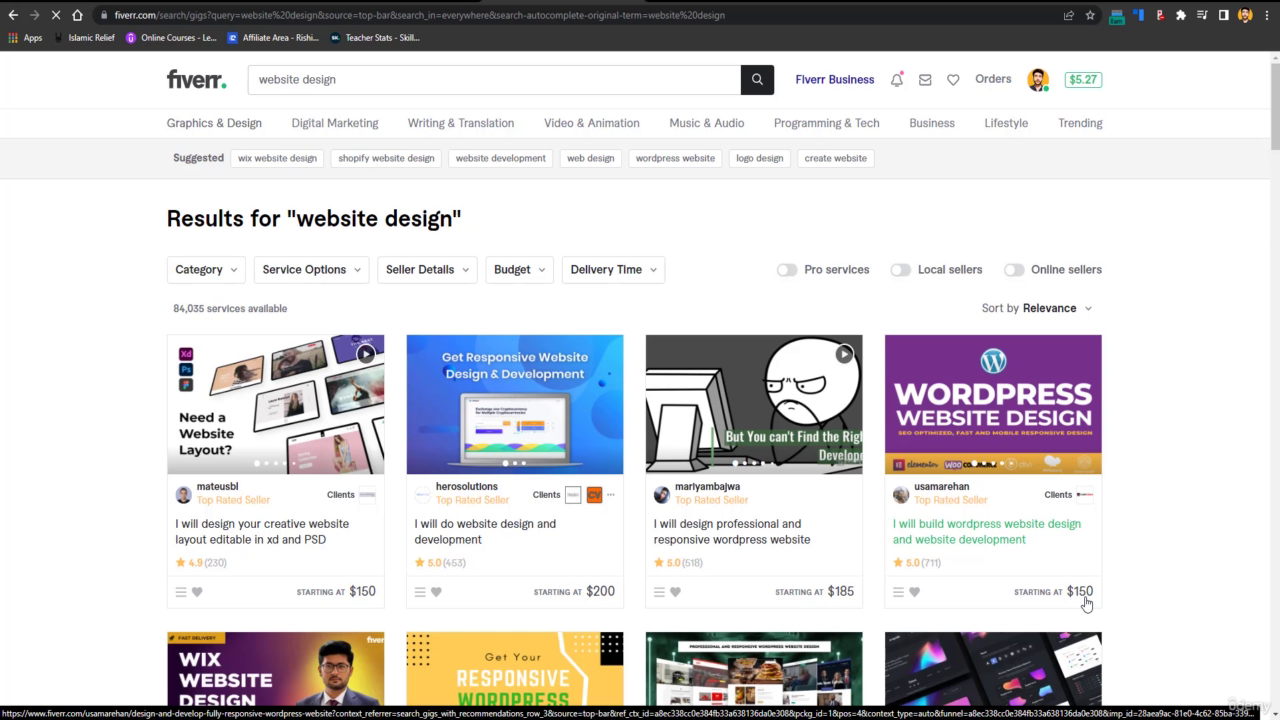Viewport: 1280px width, 720px height.
Task: Open the Islamic Relief bookmark
Action: 84,38
